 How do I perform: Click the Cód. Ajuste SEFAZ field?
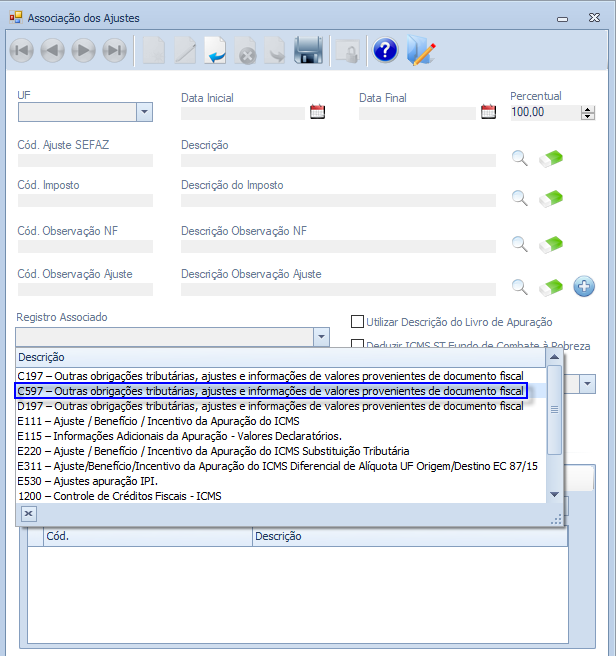(x=85, y=161)
